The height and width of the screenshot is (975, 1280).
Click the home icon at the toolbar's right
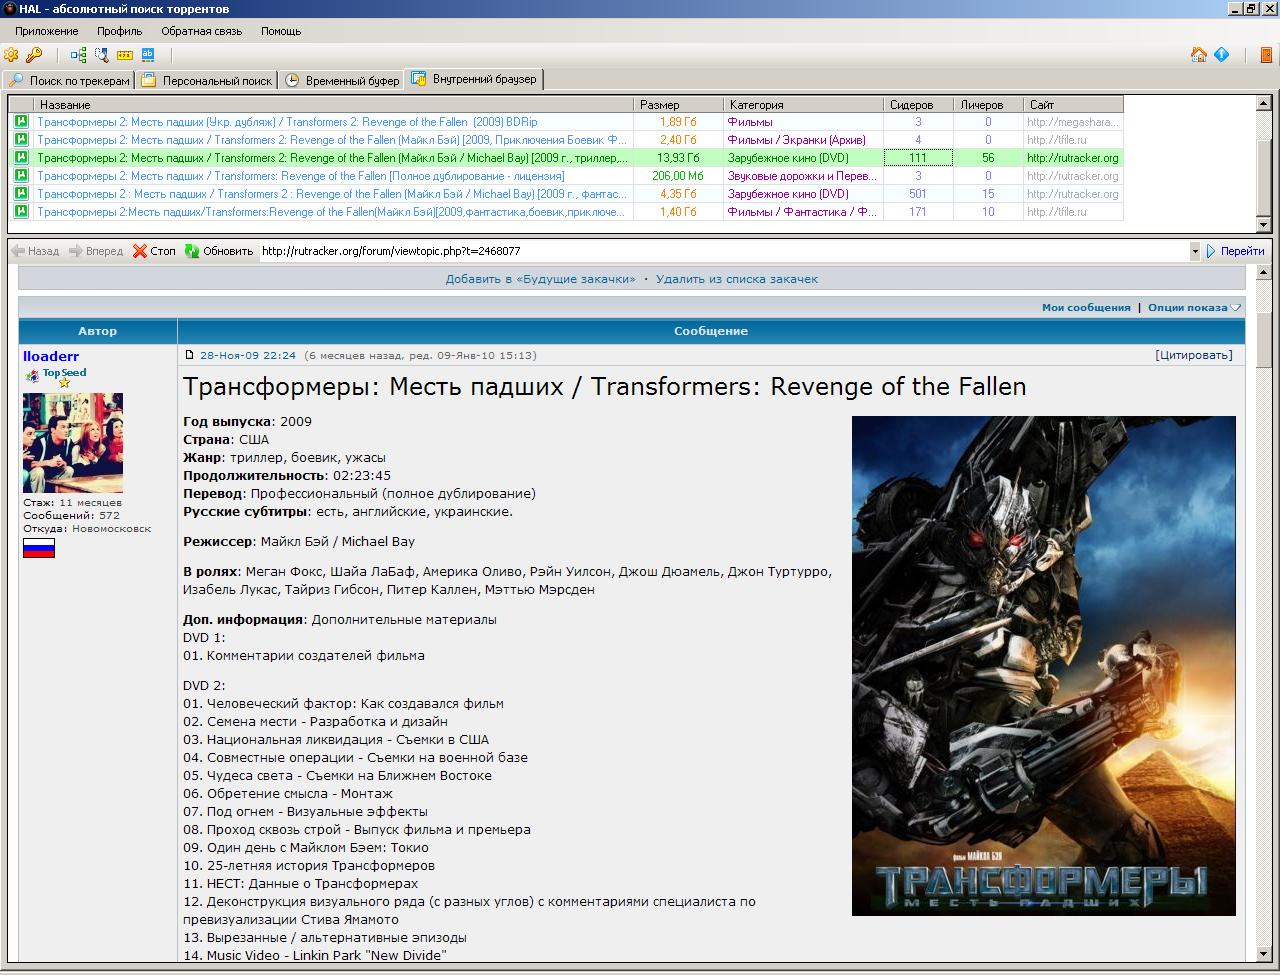click(1199, 55)
